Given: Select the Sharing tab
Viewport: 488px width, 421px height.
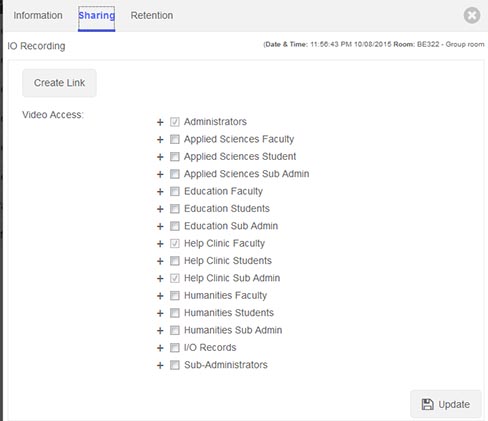Looking at the screenshot, I should point(97,16).
